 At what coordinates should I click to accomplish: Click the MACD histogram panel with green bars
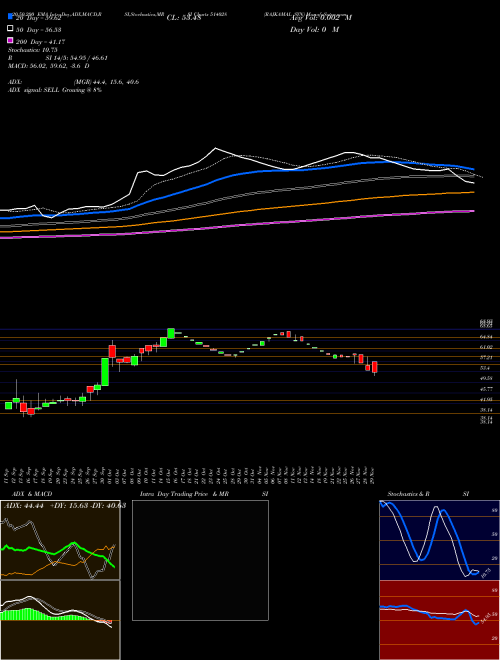tap(60, 620)
